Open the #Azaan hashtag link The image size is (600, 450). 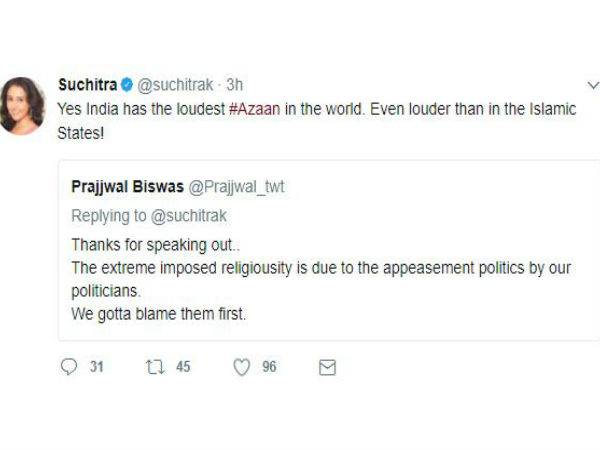[255, 109]
